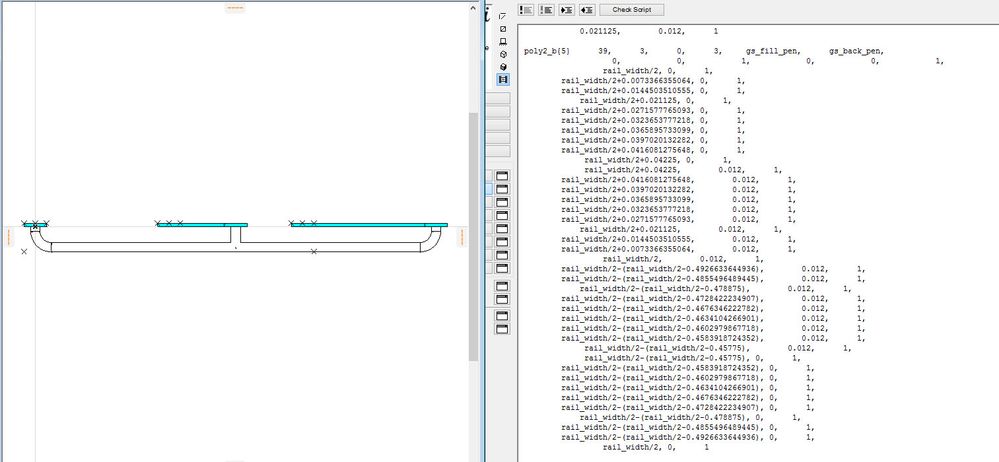Click the Check Script button
The image size is (999, 462).
(x=633, y=10)
